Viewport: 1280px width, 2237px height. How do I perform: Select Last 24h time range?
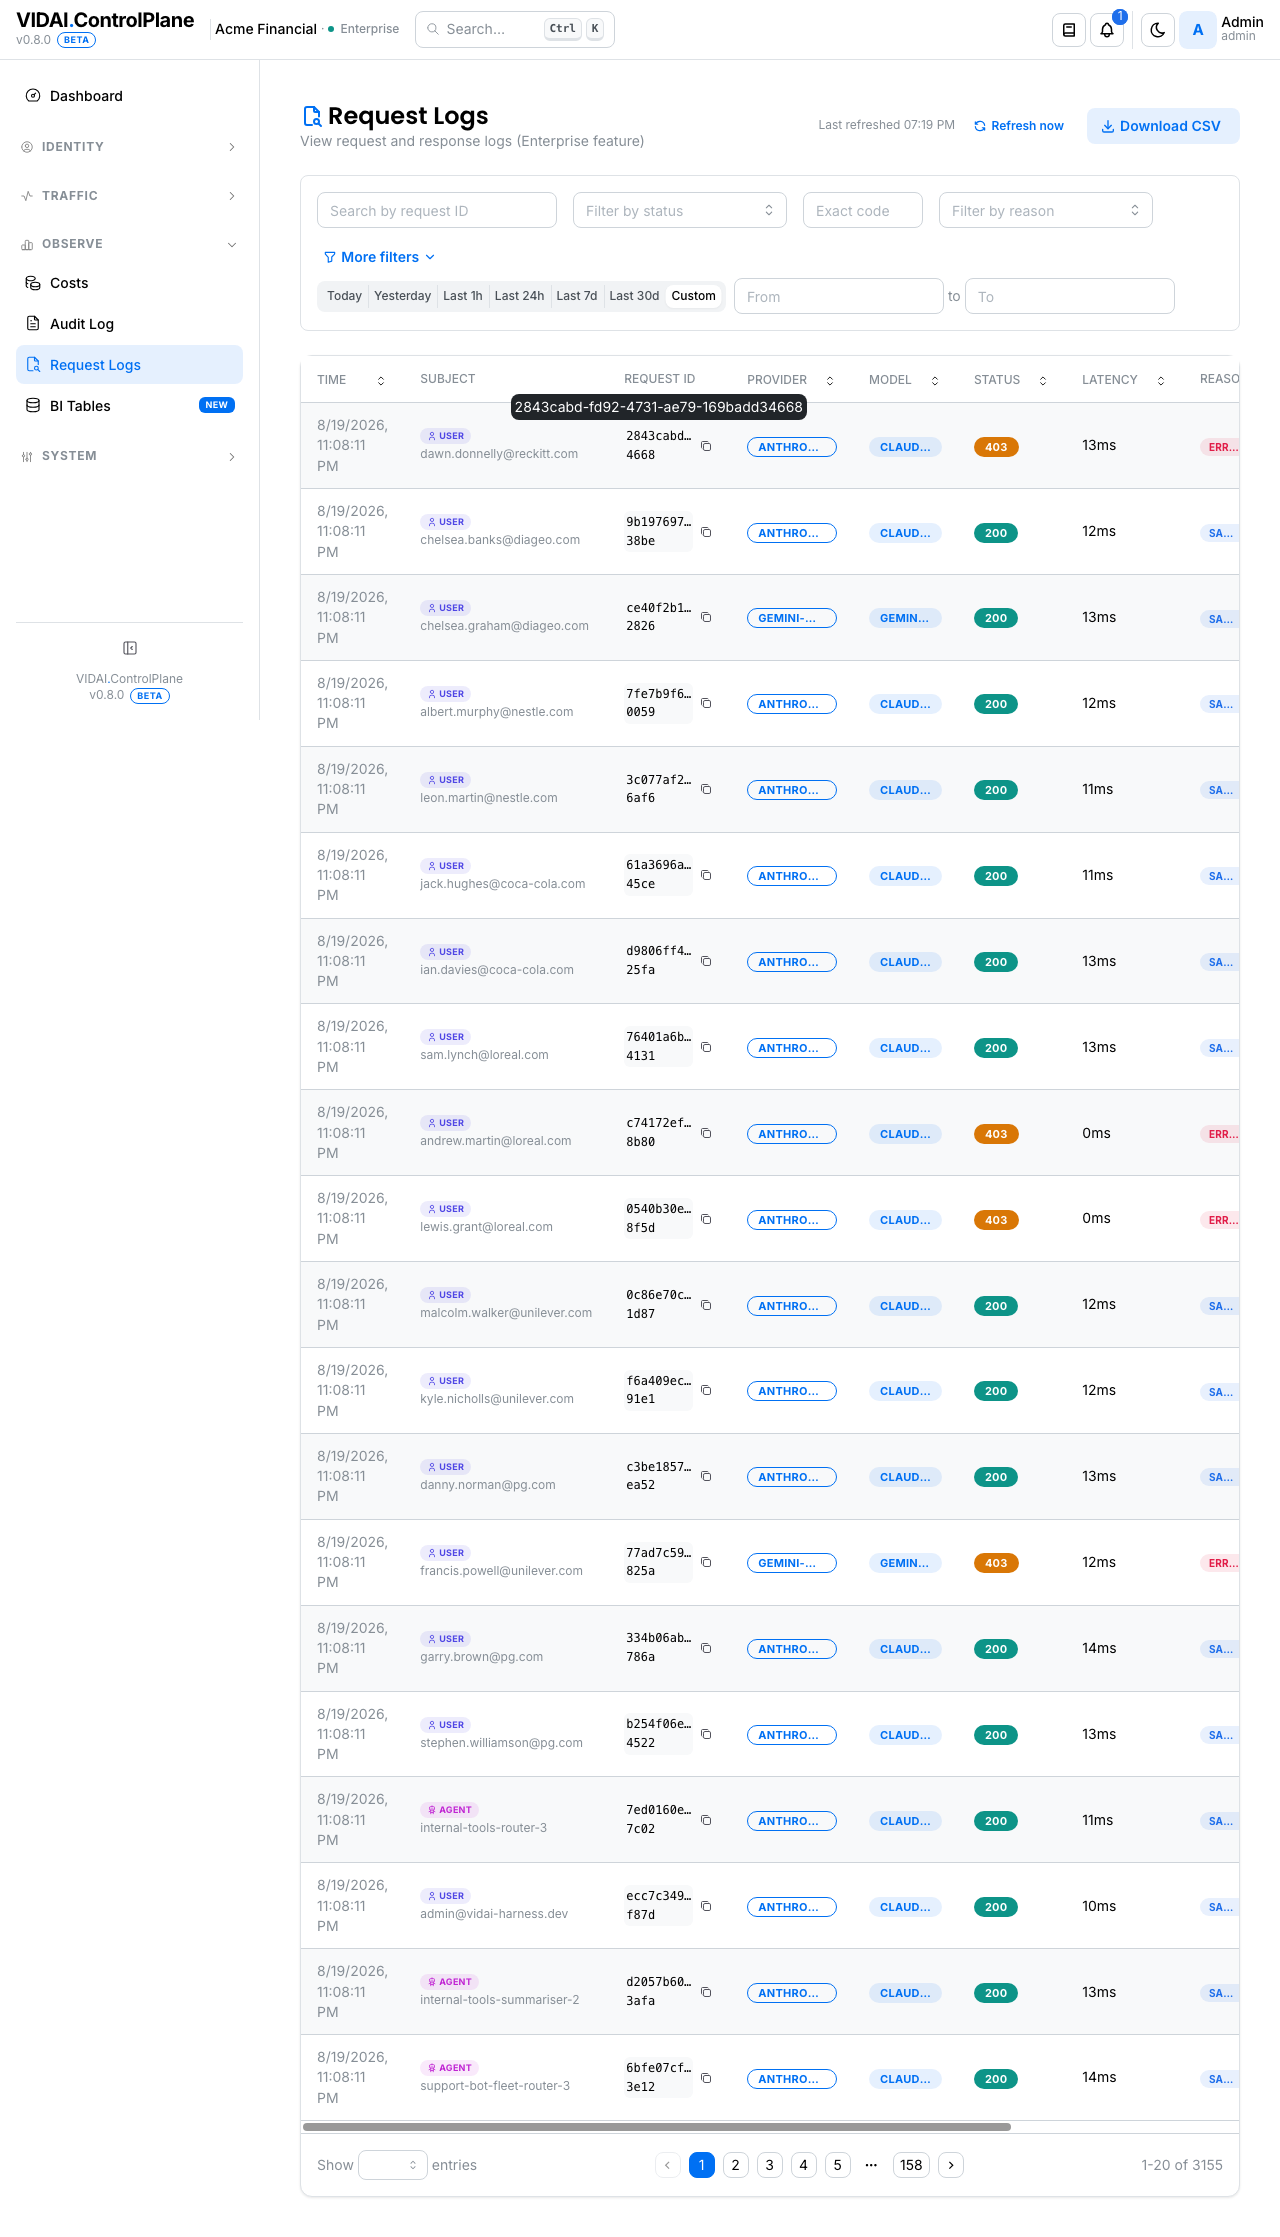pos(519,296)
